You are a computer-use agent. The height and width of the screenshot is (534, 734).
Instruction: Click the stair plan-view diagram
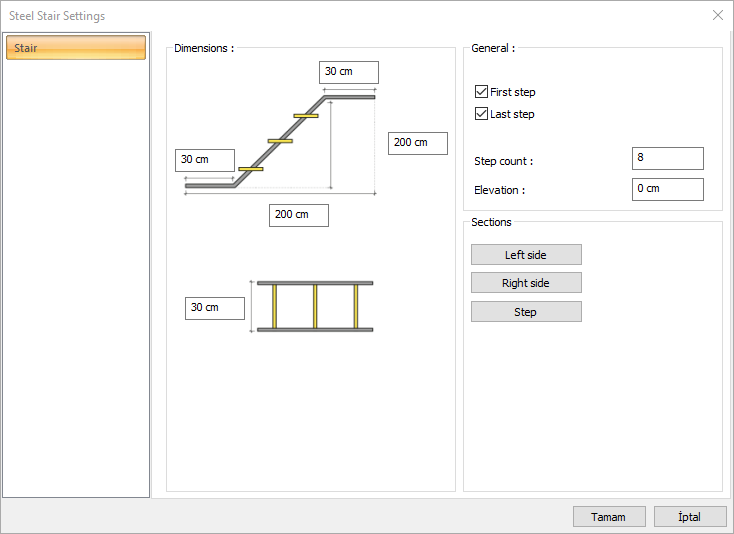pyautogui.click(x=315, y=306)
